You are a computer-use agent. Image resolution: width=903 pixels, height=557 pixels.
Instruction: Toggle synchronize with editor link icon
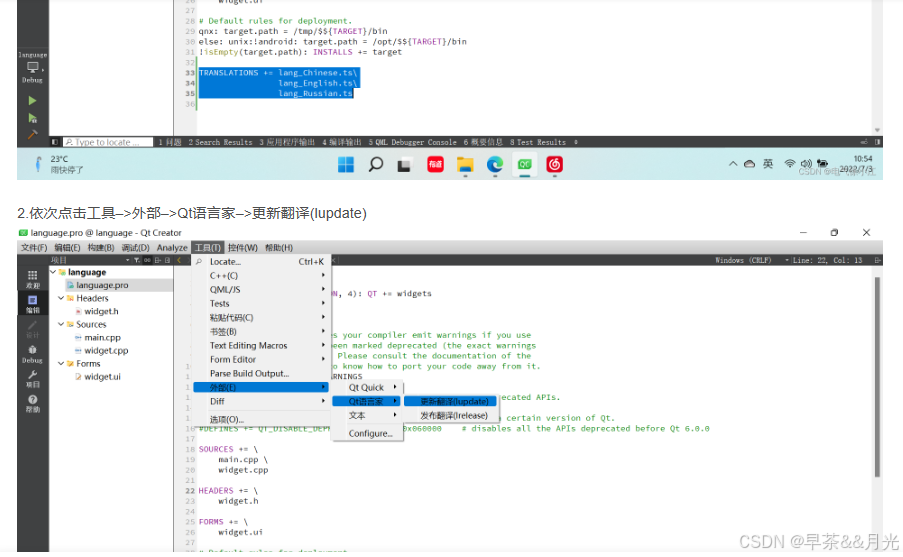click(147, 260)
